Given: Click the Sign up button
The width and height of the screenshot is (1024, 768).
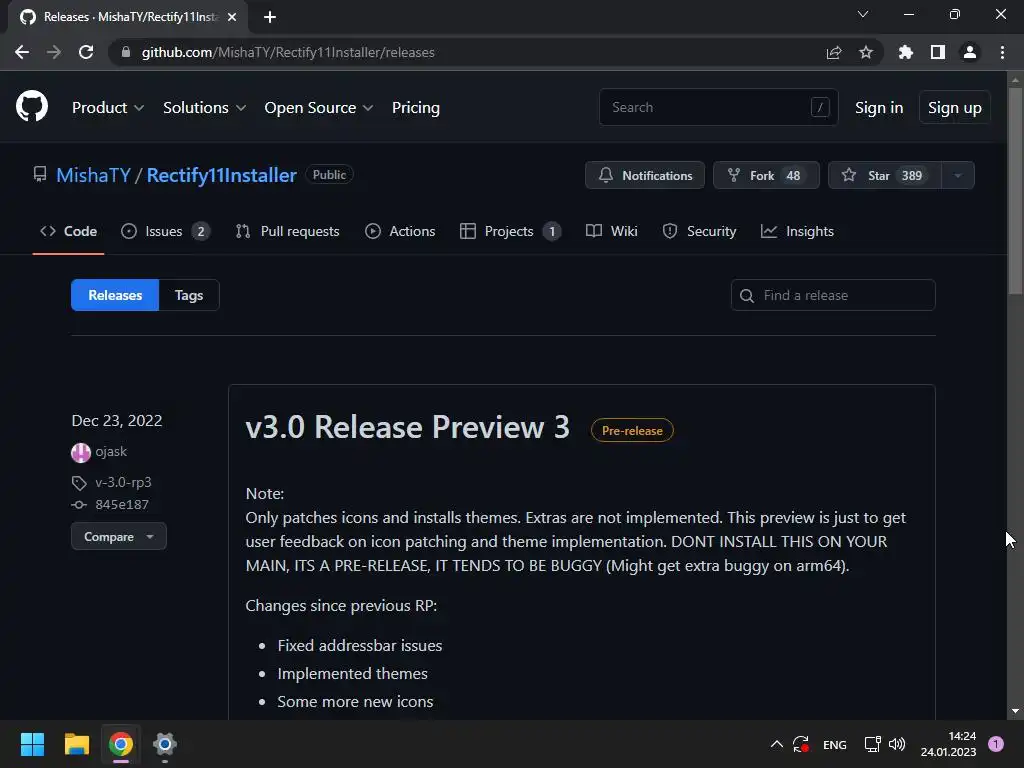Looking at the screenshot, I should pyautogui.click(x=954, y=108).
